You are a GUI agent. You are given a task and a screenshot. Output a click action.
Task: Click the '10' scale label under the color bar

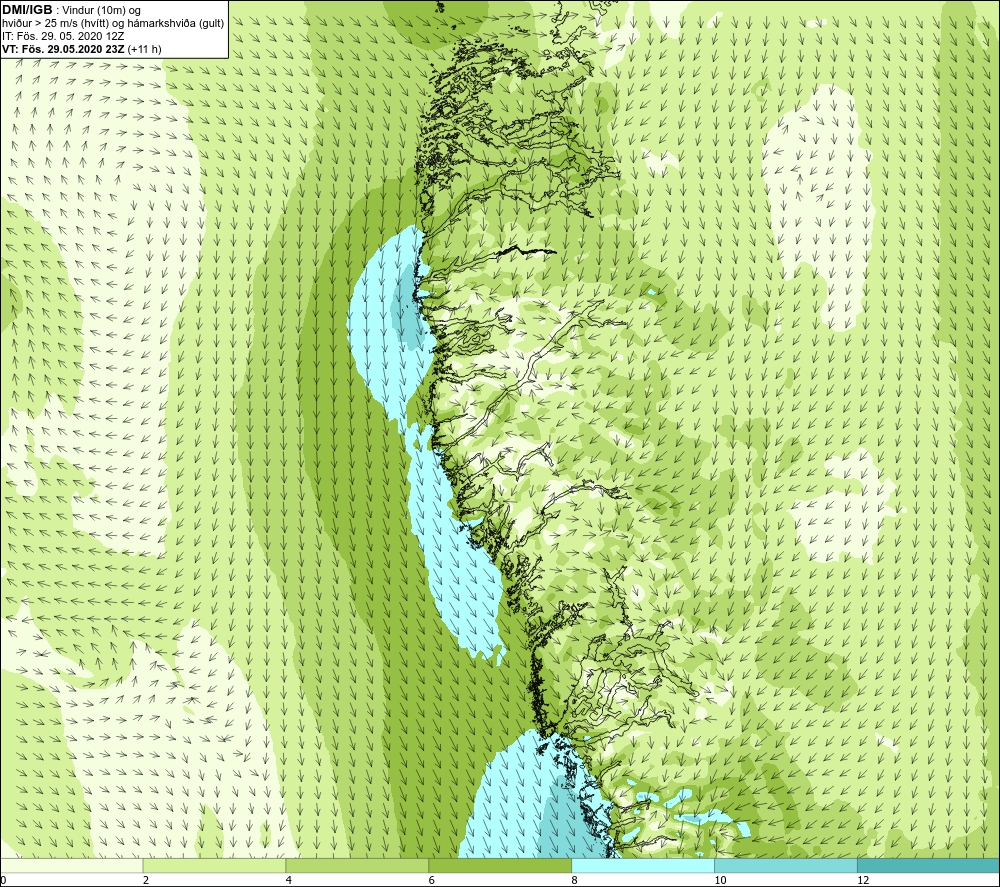[720, 880]
